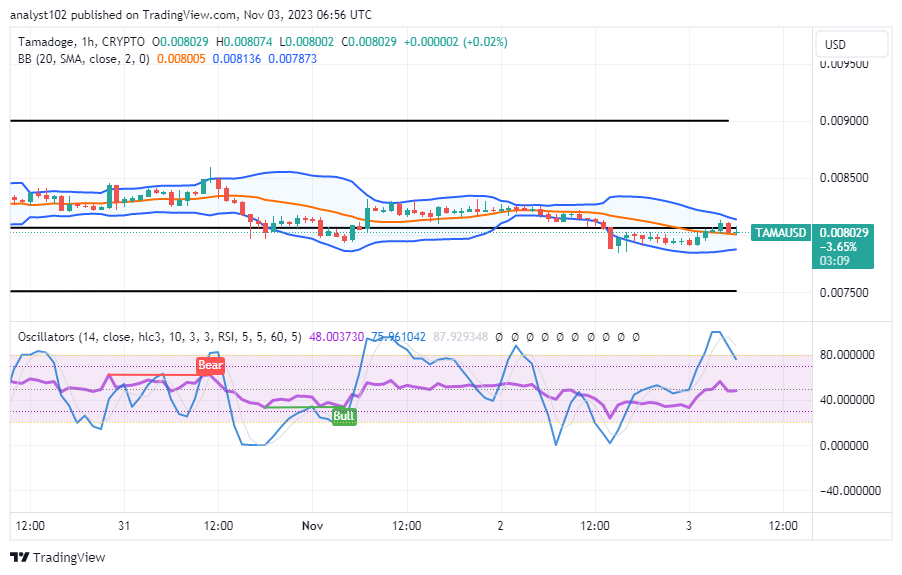The height and width of the screenshot is (575, 902).
Task: Select the BB upper value 0.008136
Action: 236,59
